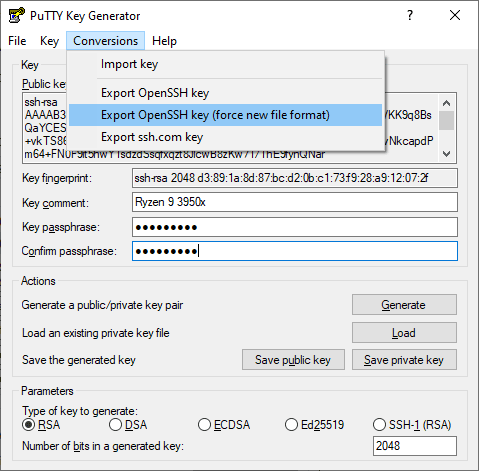
Task: Click 'Load an existing private key file' text
Action: tap(96, 333)
